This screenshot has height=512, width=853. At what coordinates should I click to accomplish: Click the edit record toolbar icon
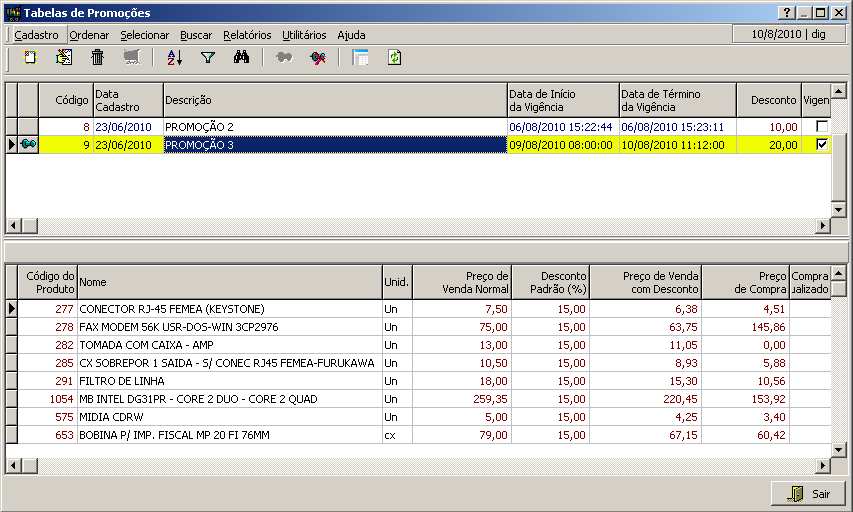tap(64, 58)
